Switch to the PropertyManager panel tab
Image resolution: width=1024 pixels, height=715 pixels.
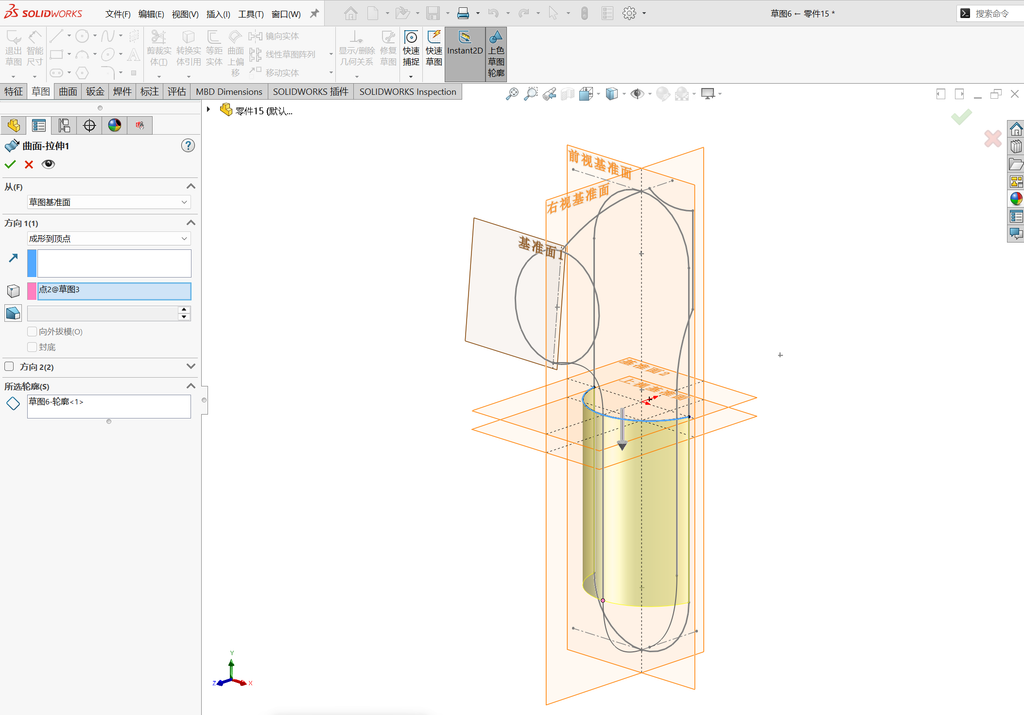[39, 125]
